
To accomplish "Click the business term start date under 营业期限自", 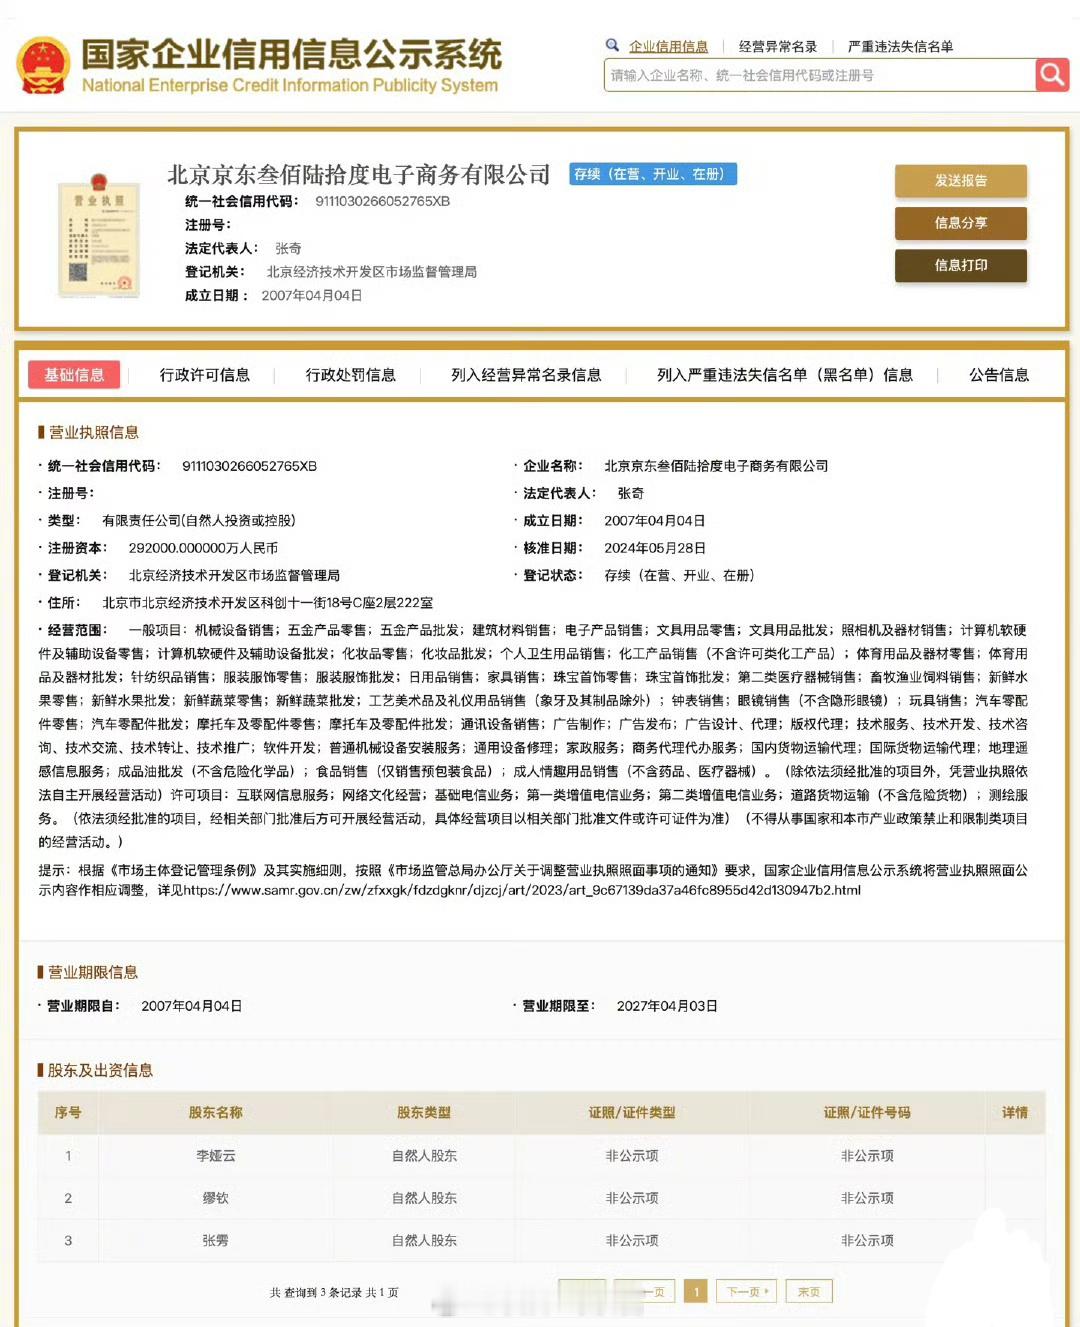I will tap(191, 1006).
